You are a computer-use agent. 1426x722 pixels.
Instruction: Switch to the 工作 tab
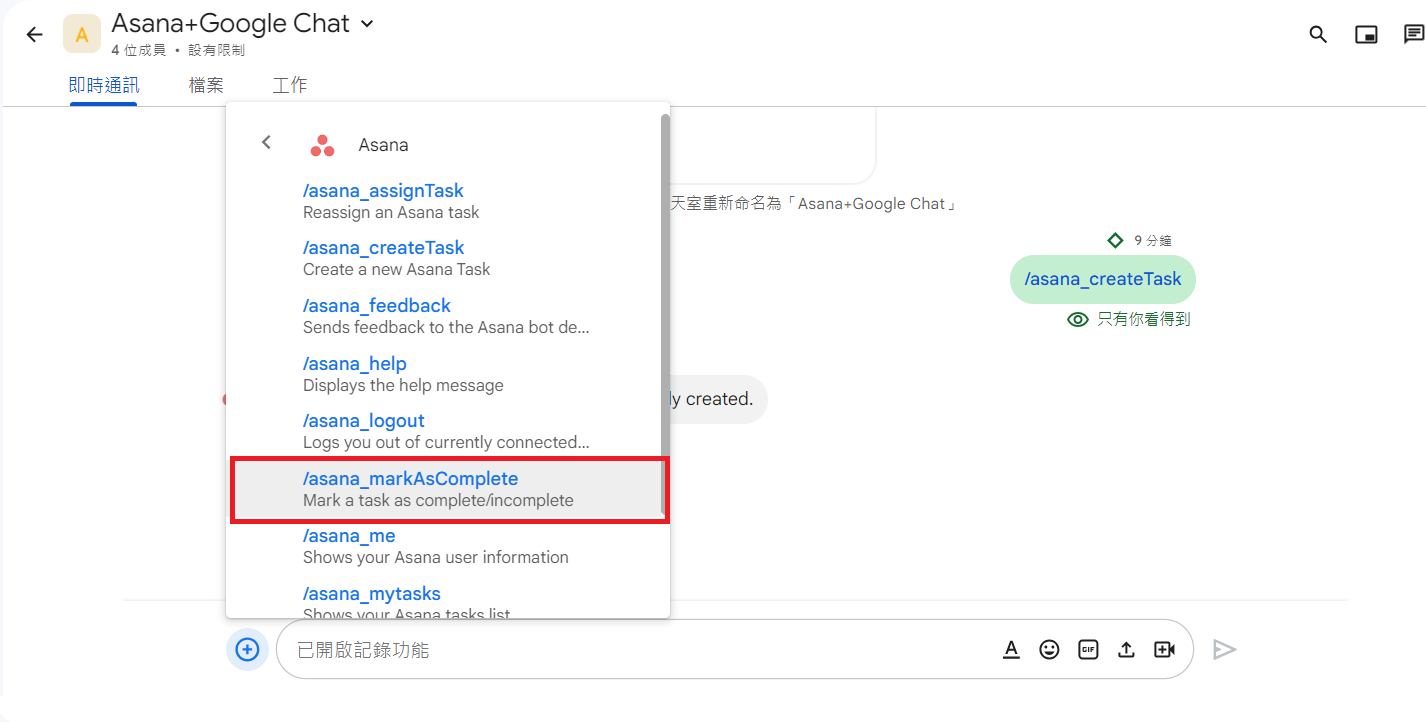pos(290,85)
